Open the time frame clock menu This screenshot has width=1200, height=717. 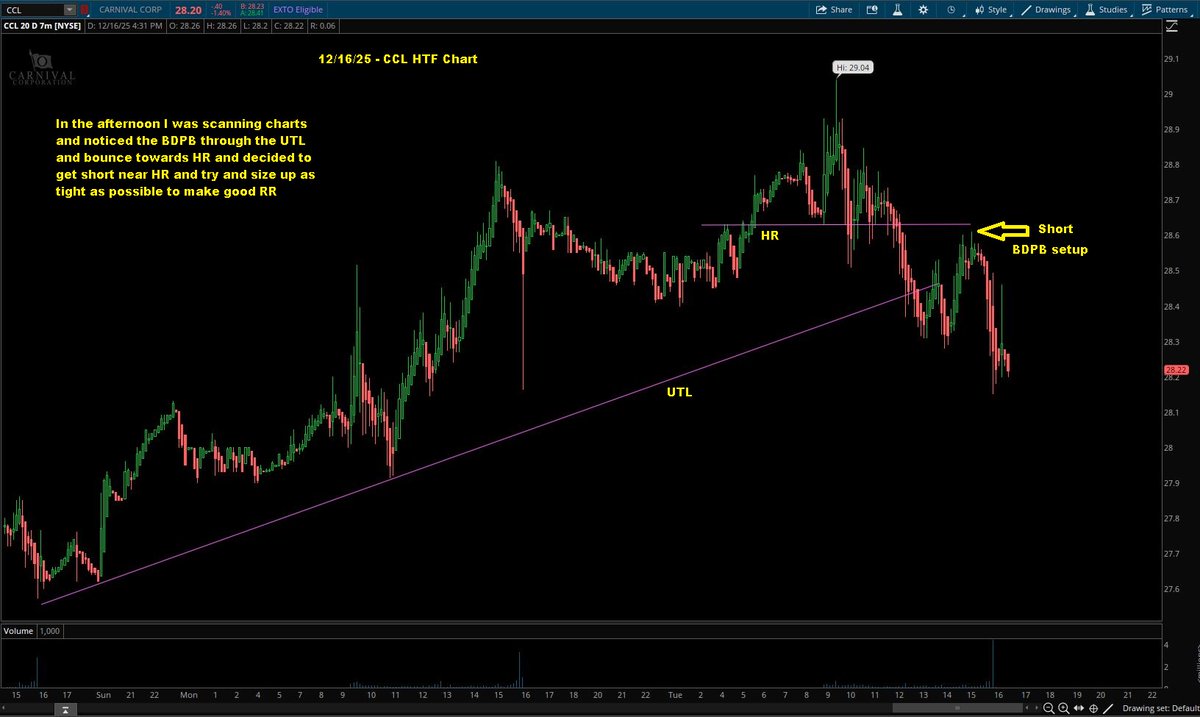952,10
